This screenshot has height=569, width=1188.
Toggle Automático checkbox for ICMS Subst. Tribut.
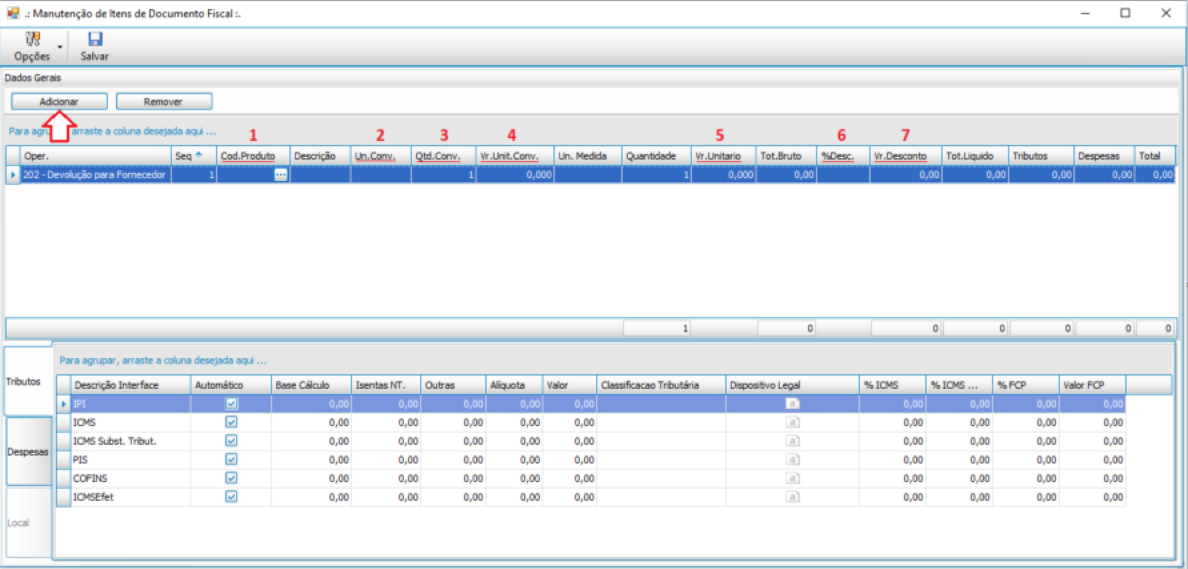(232, 440)
